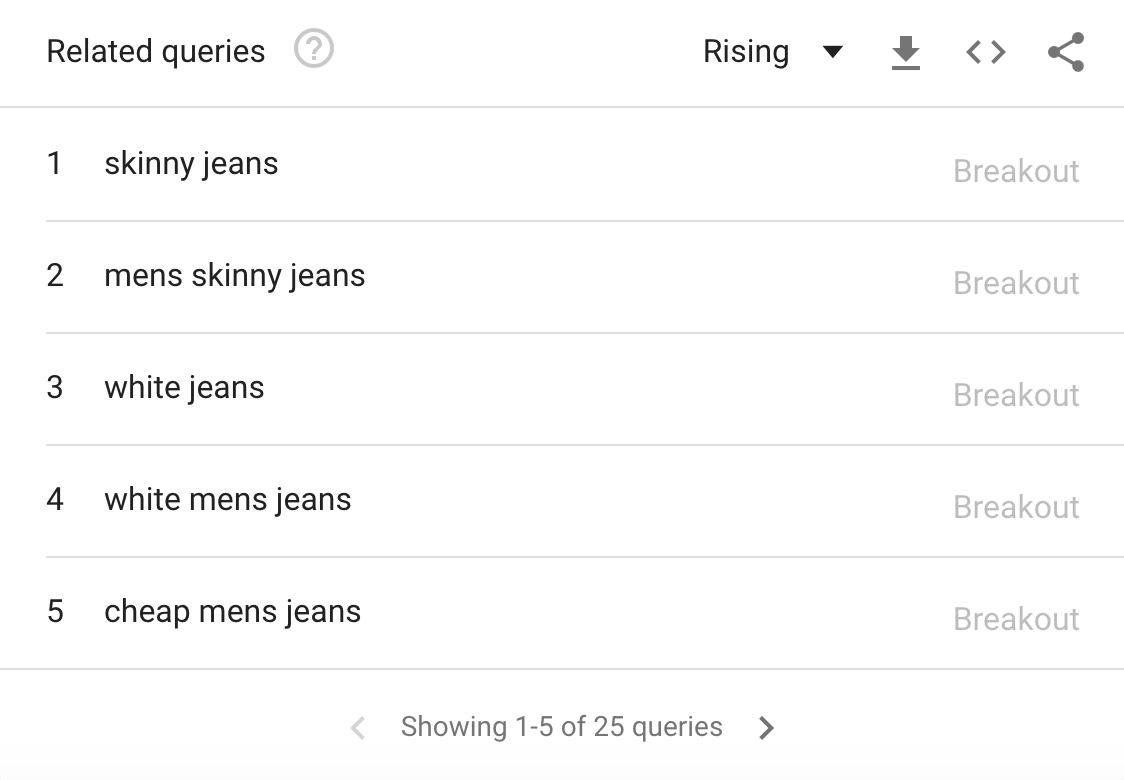This screenshot has height=780, width=1124.
Task: Click the "white mens jeans" query
Action: coord(227,499)
